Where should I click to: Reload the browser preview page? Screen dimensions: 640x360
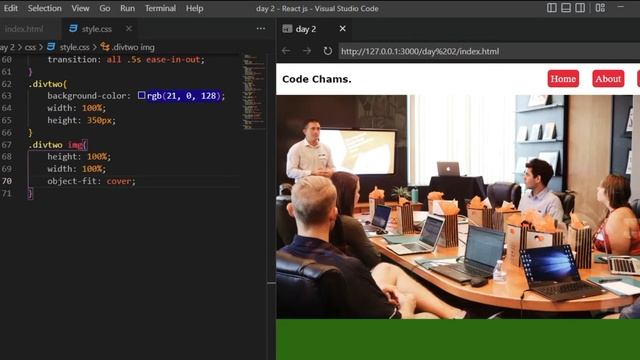327,51
